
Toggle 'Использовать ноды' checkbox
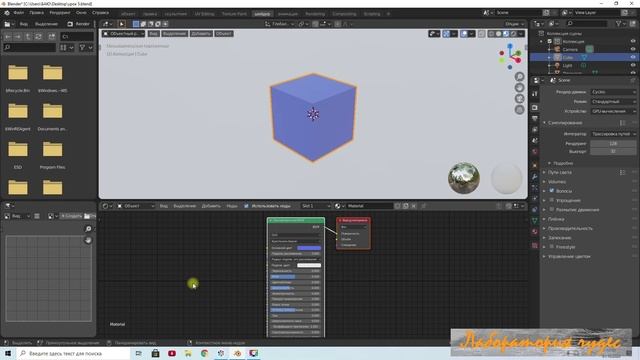(x=246, y=206)
